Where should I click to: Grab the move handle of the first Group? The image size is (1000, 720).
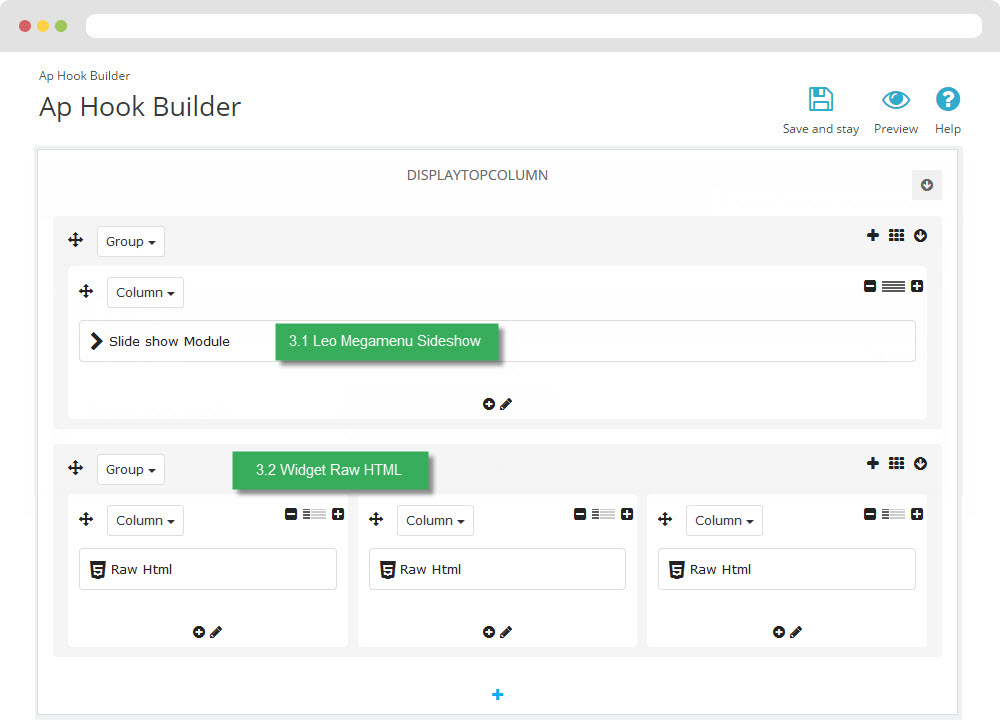[75, 240]
